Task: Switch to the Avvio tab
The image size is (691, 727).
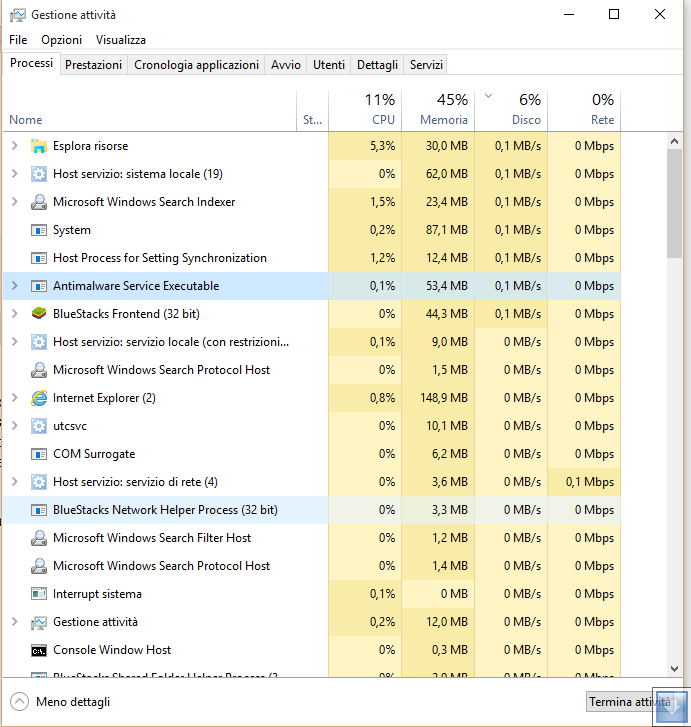Action: click(286, 65)
